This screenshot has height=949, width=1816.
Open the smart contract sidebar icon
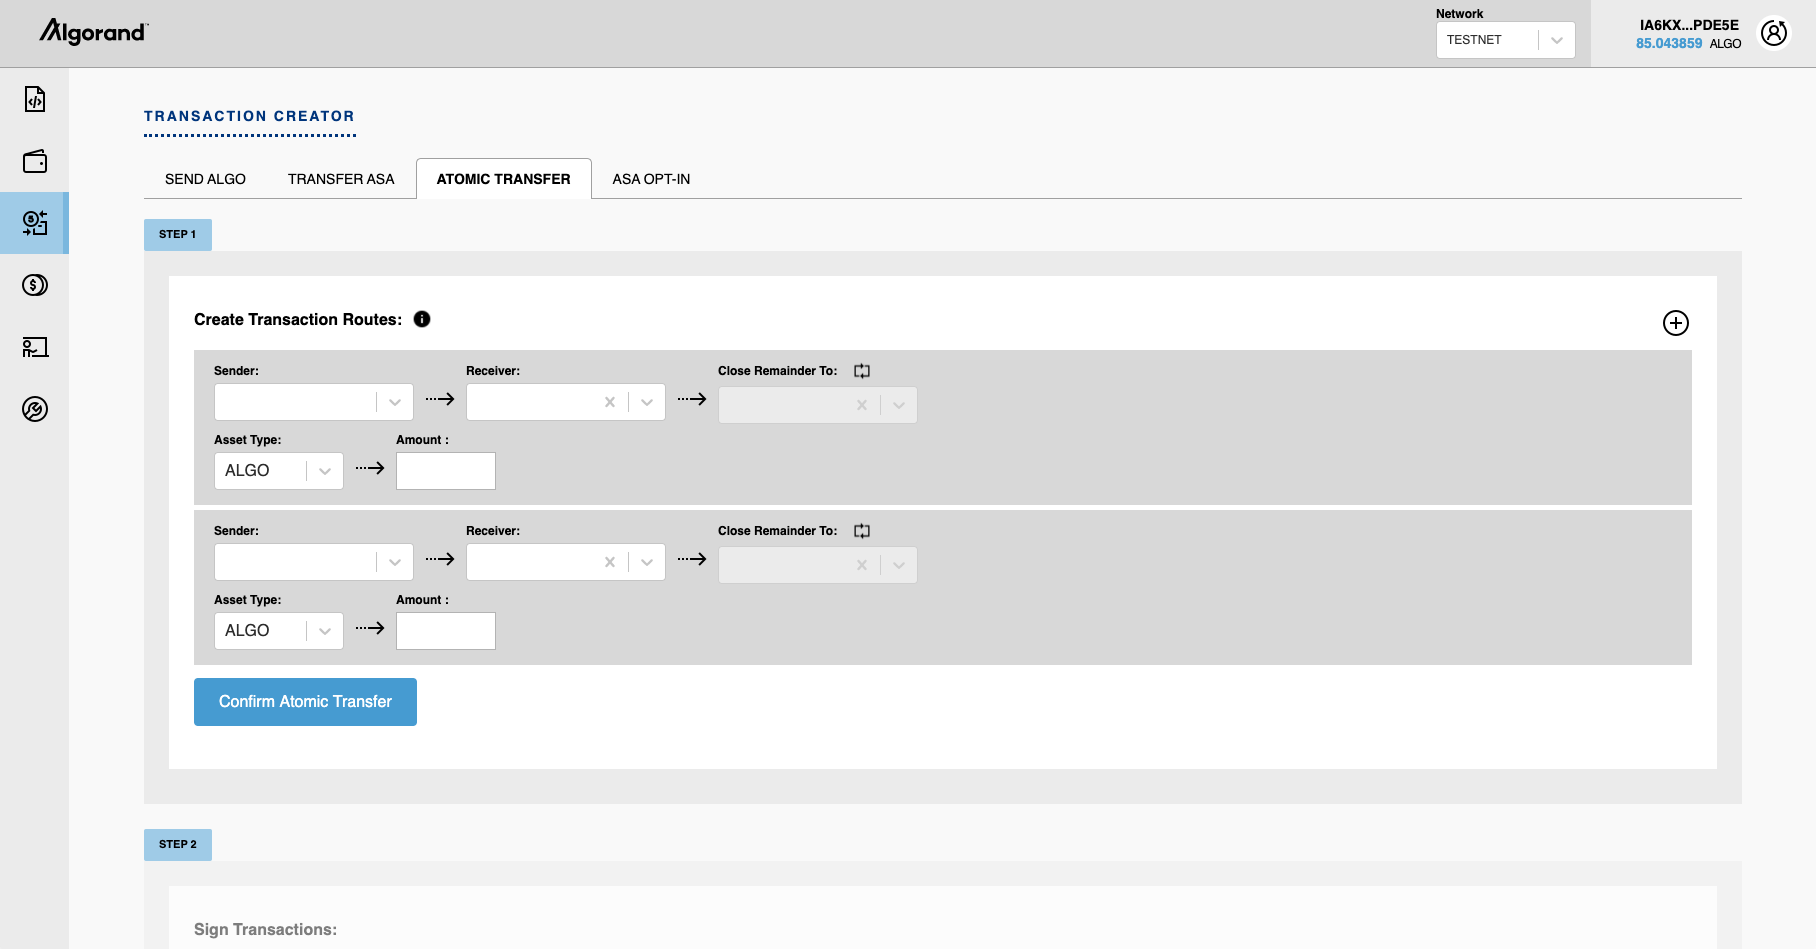pos(35,100)
